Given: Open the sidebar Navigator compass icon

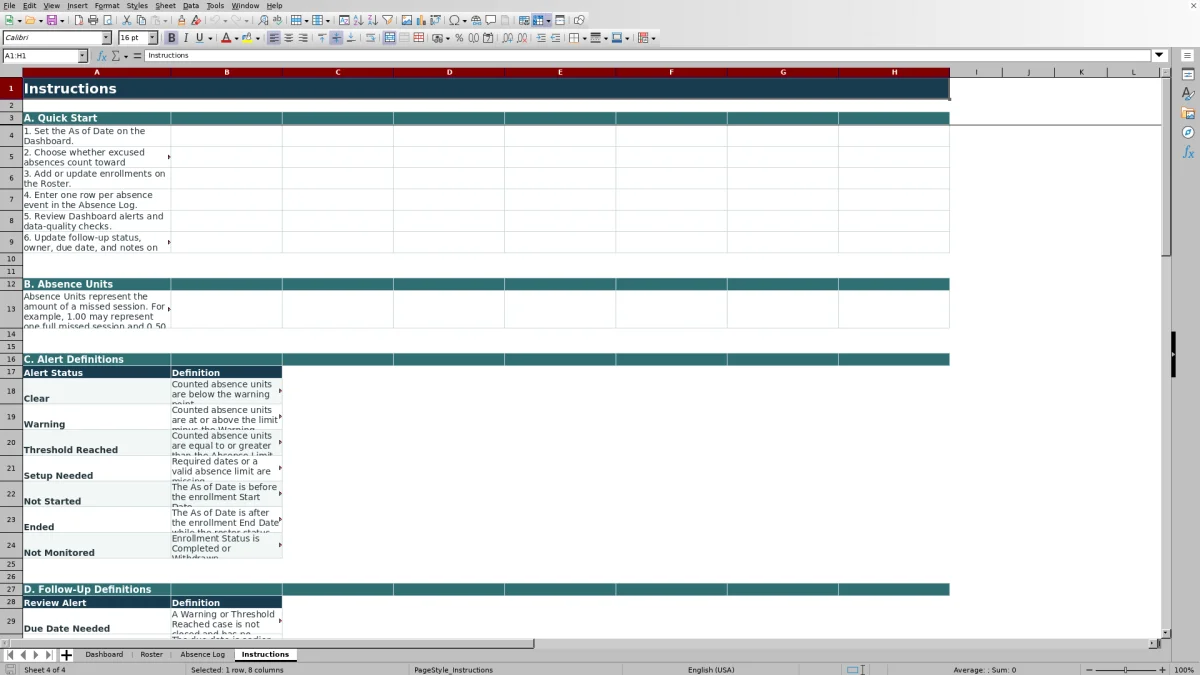Looking at the screenshot, I should (x=1188, y=133).
